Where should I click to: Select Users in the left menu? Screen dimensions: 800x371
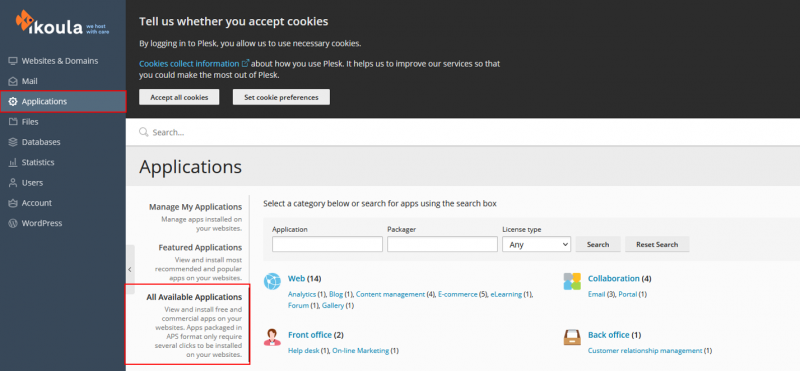coord(32,183)
